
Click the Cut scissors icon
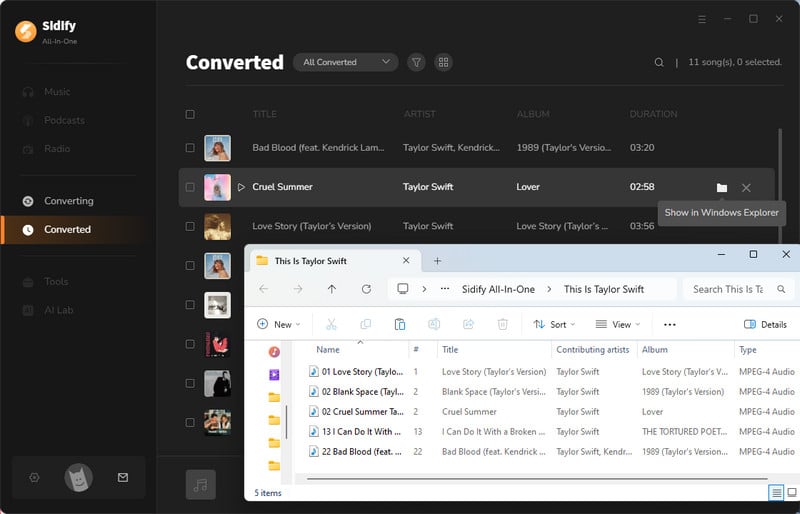tap(331, 324)
